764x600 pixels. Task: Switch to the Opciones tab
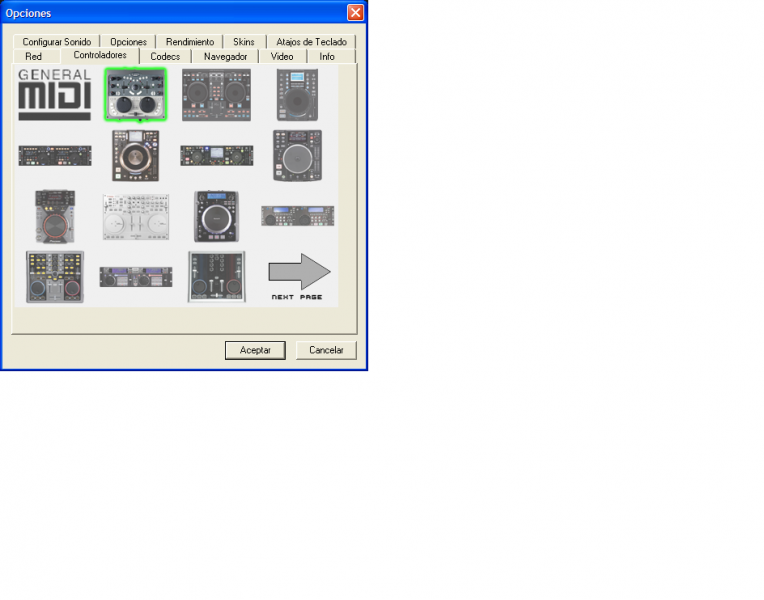tap(128, 42)
